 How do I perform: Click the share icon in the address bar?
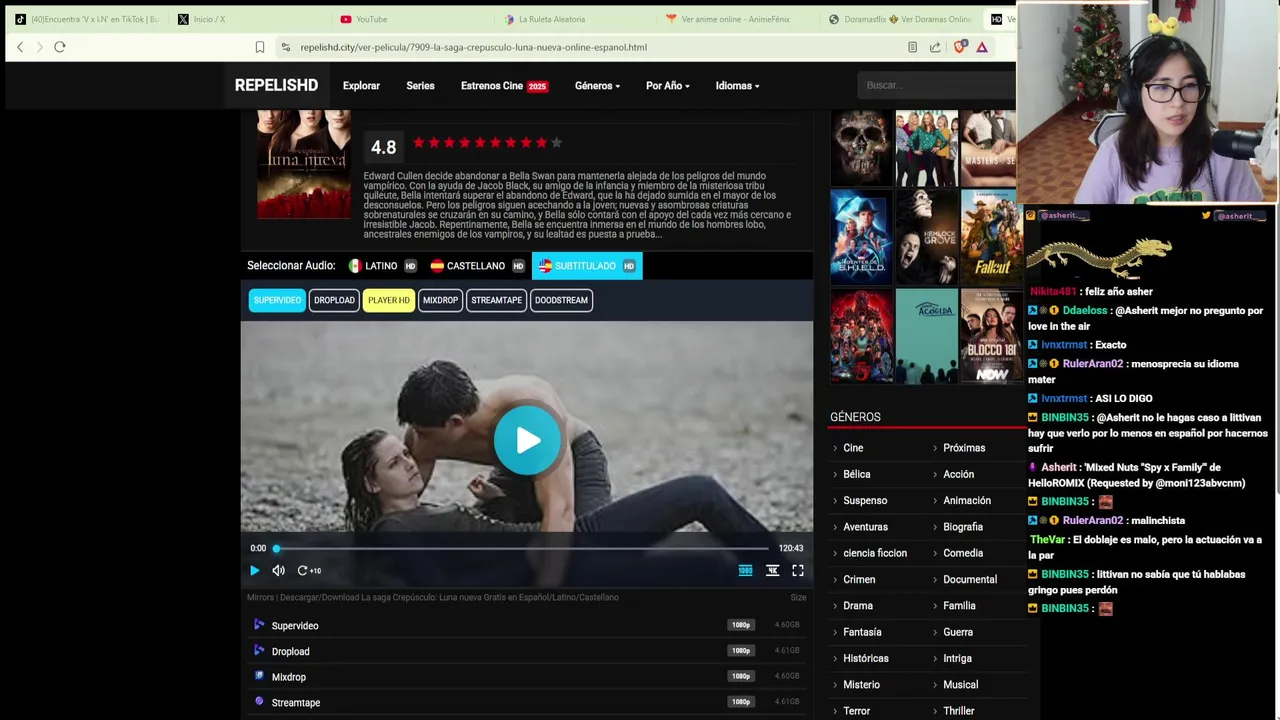pos(935,47)
